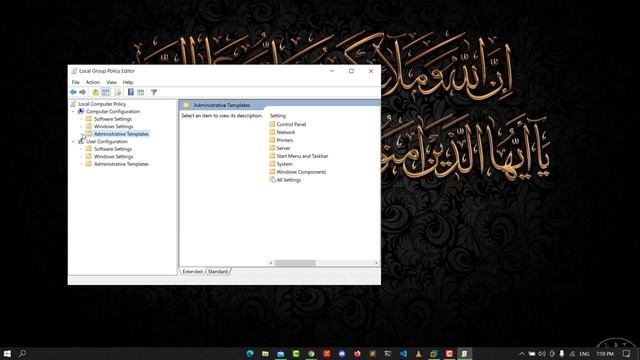
Task: Expand Software Settings under Computer Configuration
Action: tap(81, 119)
